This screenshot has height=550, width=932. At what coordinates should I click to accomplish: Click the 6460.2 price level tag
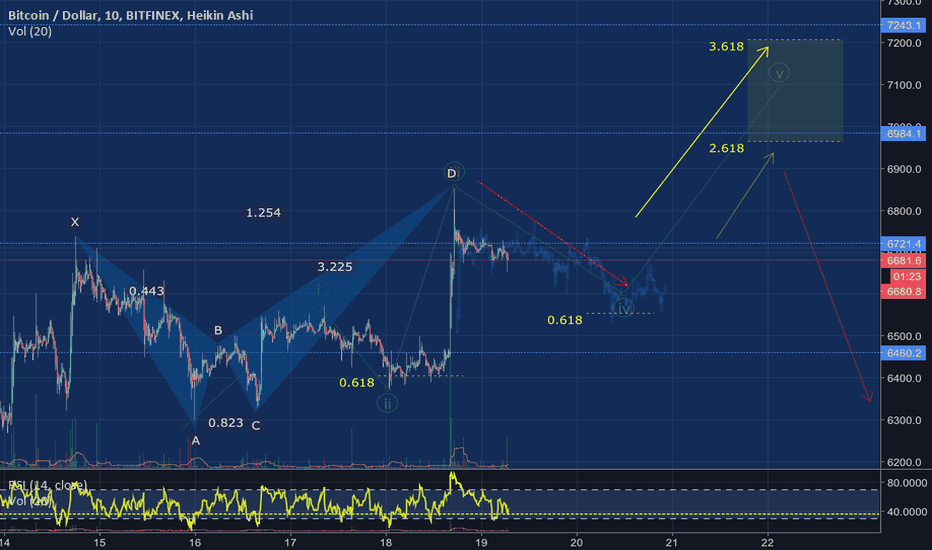(x=903, y=353)
